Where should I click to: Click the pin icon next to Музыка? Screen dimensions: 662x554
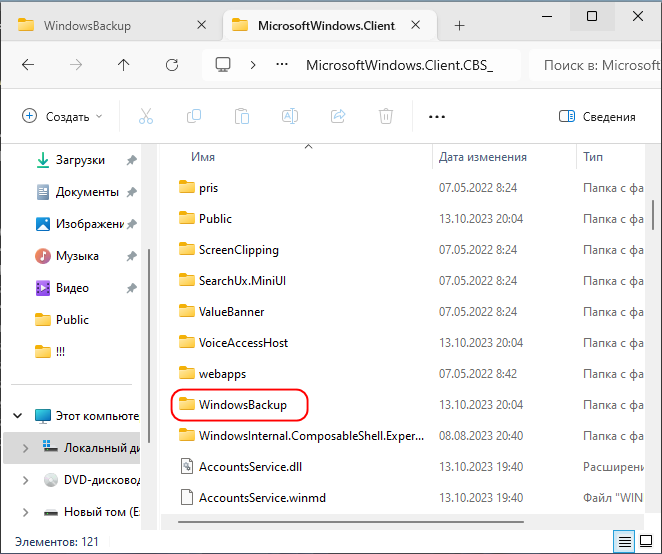[x=132, y=256]
